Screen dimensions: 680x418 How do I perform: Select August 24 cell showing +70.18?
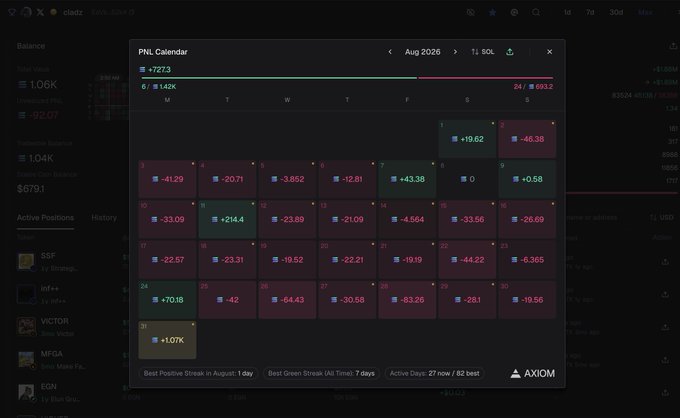[167, 300]
